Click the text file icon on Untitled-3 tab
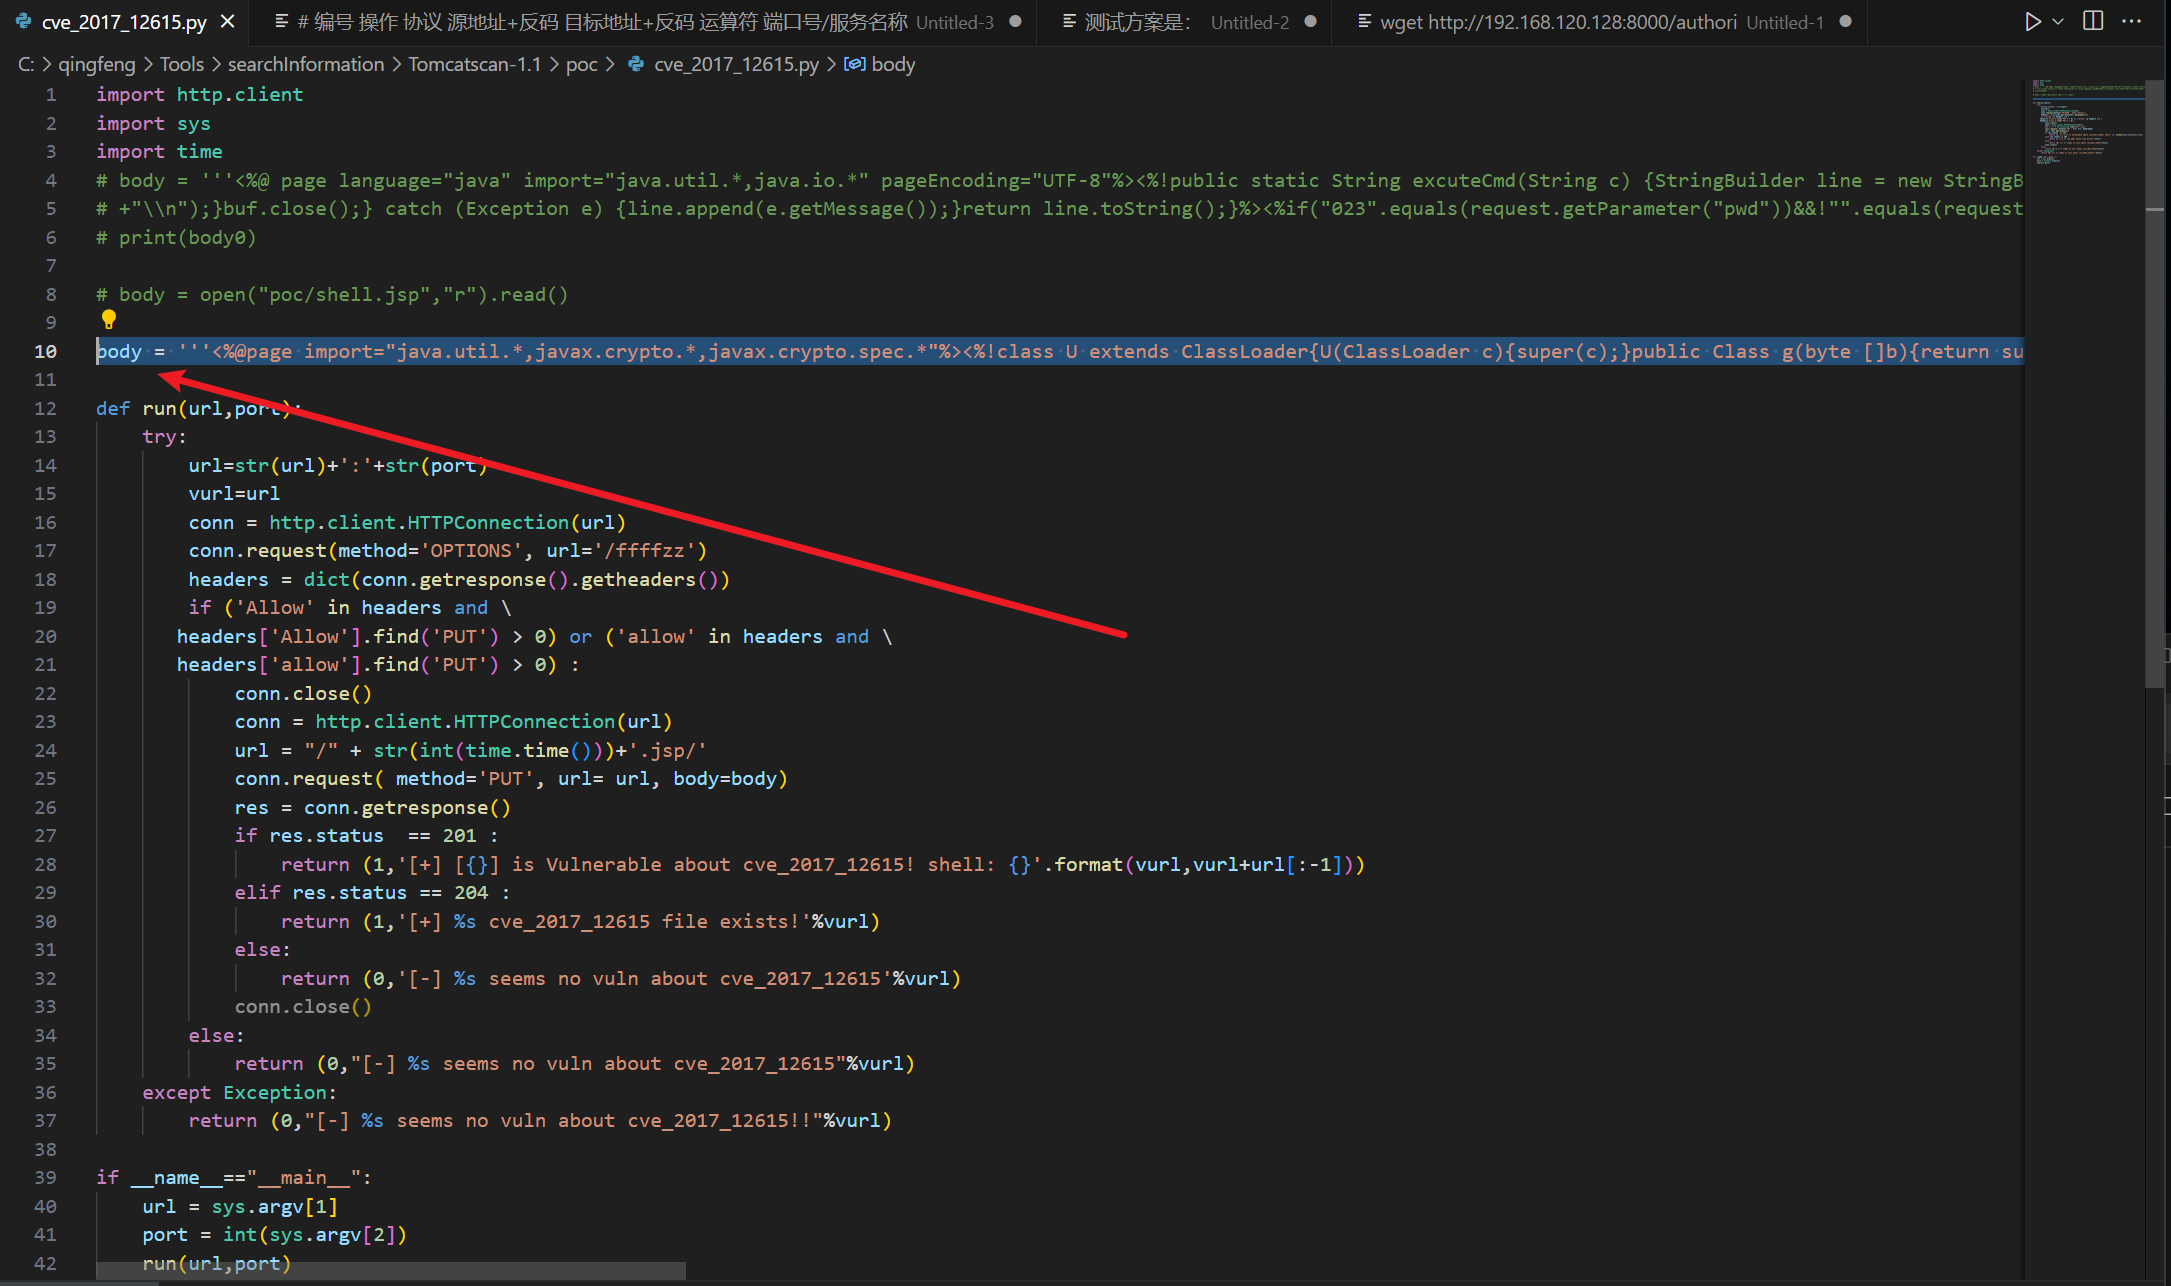This screenshot has height=1286, width=2171. [282, 21]
